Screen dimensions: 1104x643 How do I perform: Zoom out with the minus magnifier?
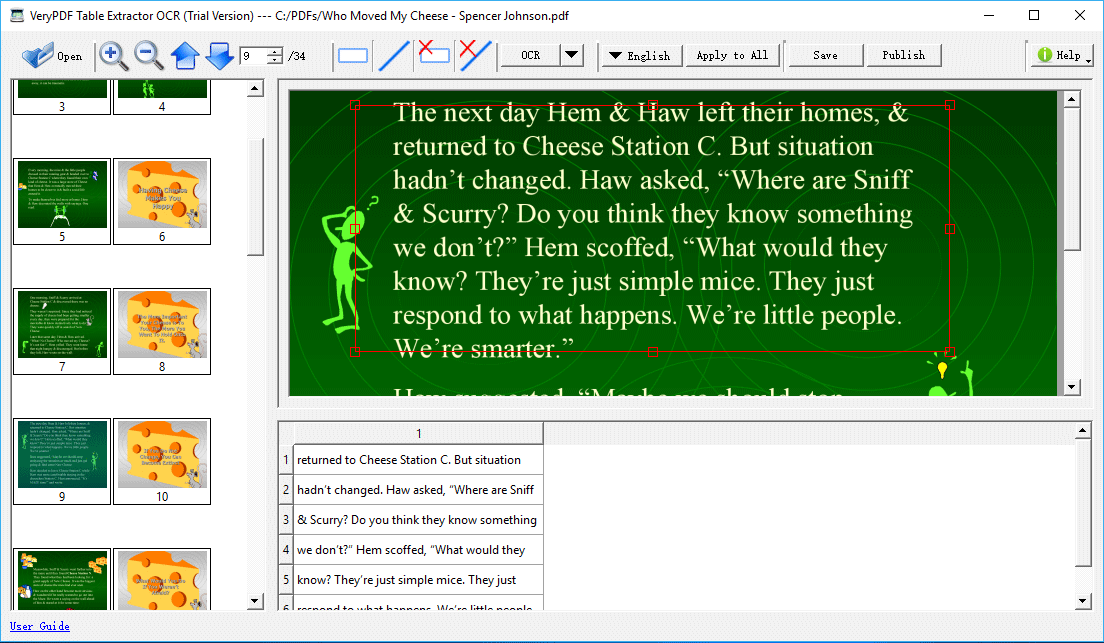coord(149,56)
